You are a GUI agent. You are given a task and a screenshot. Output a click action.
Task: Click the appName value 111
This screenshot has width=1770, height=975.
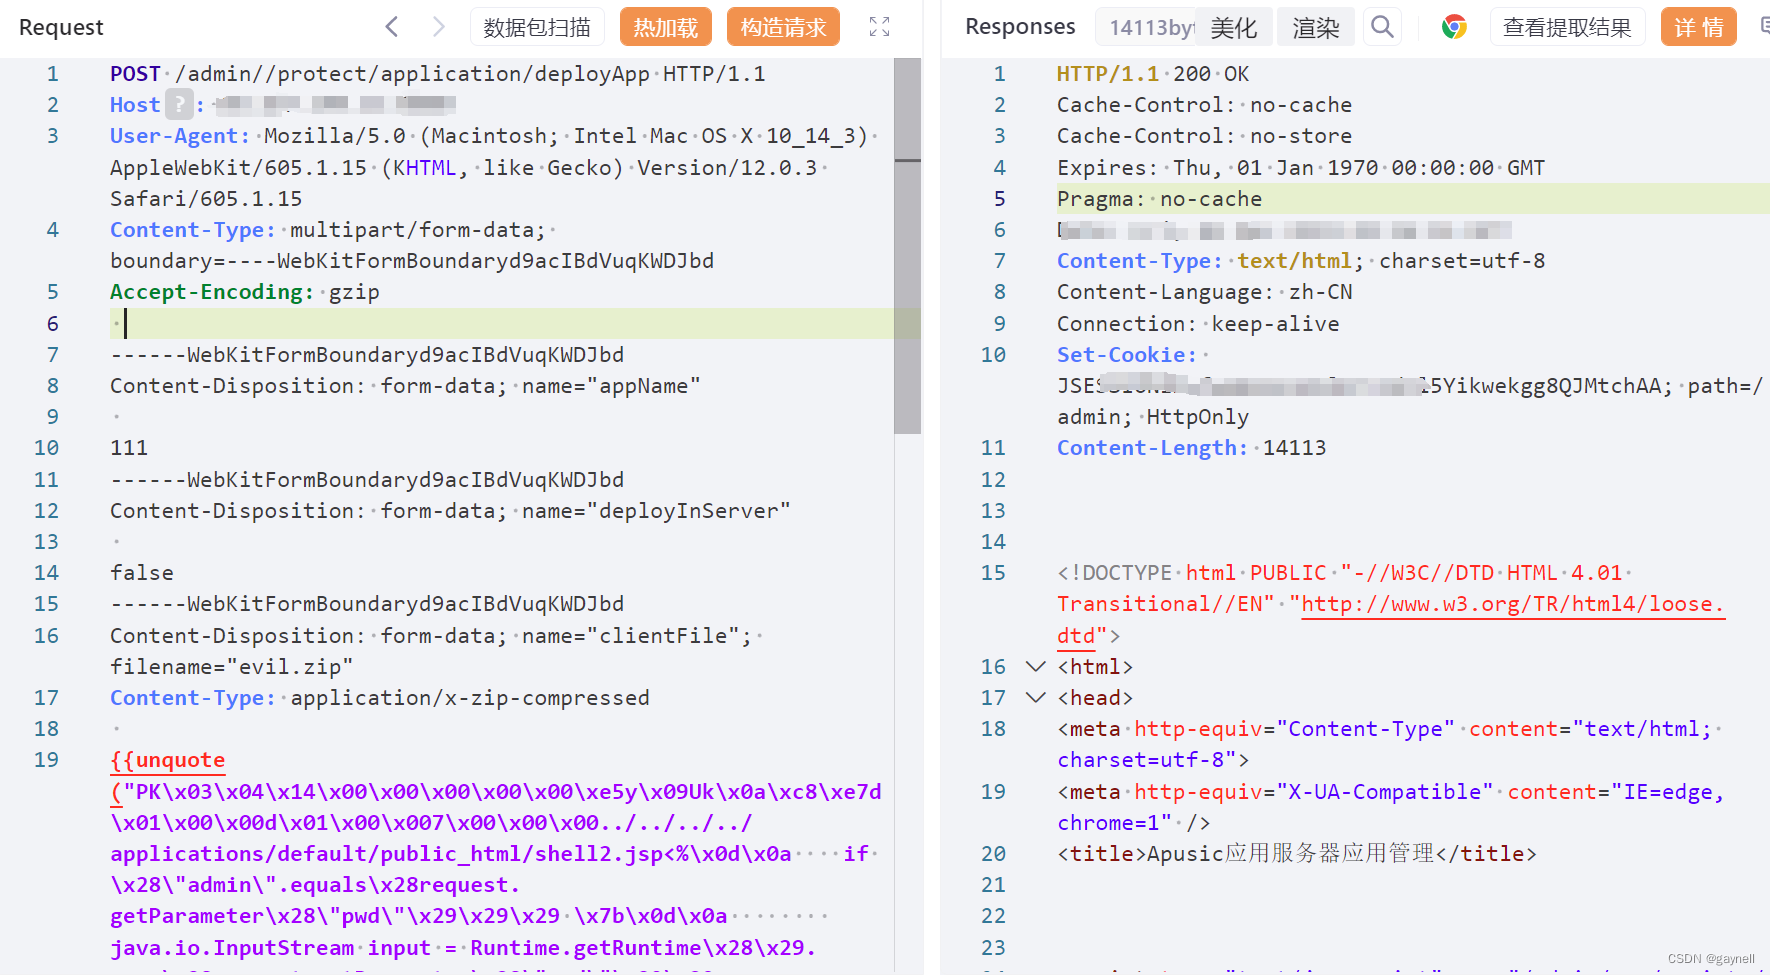pyautogui.click(x=129, y=448)
